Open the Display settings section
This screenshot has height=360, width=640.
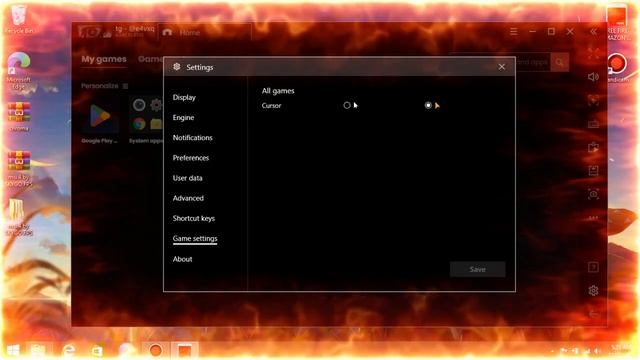(x=184, y=97)
